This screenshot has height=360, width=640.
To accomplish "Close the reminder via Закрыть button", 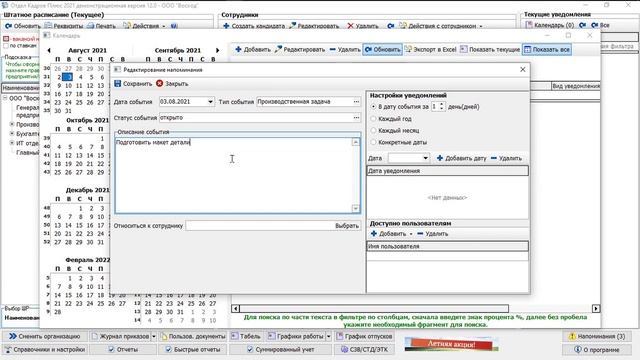I will point(172,84).
